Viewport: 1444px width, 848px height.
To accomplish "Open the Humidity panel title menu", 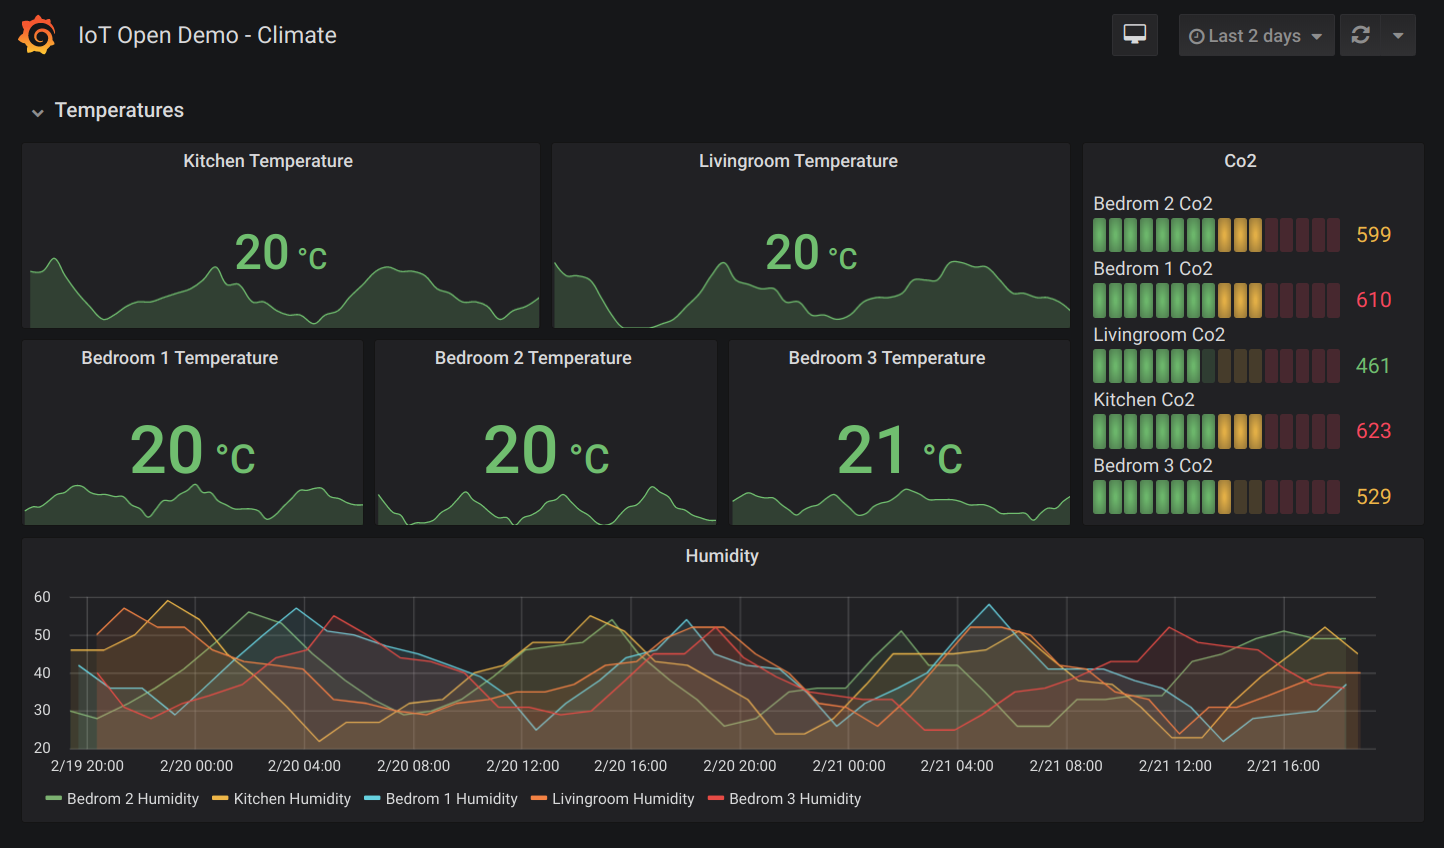I will pos(722,556).
